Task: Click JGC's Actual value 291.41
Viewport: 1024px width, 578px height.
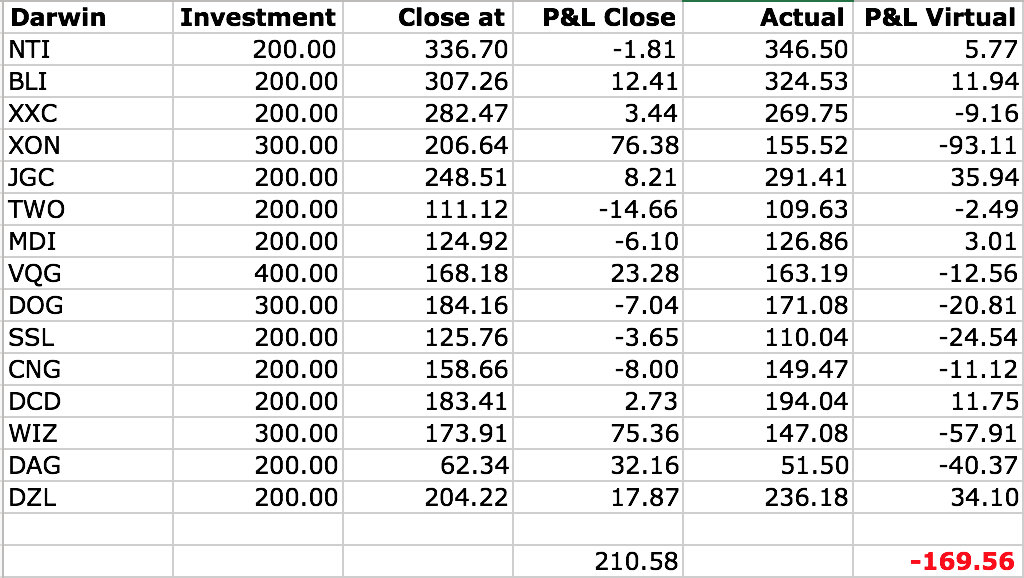Action: pos(806,178)
